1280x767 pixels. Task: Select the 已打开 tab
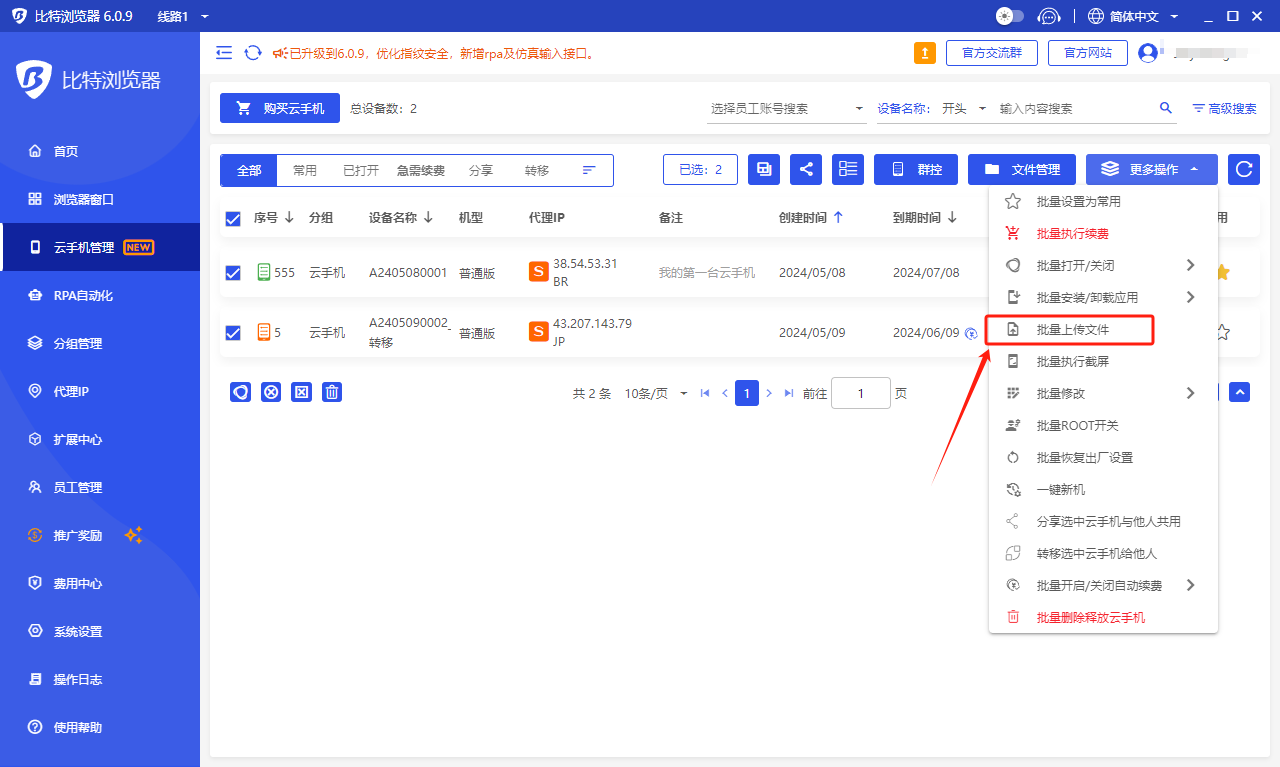(x=361, y=170)
